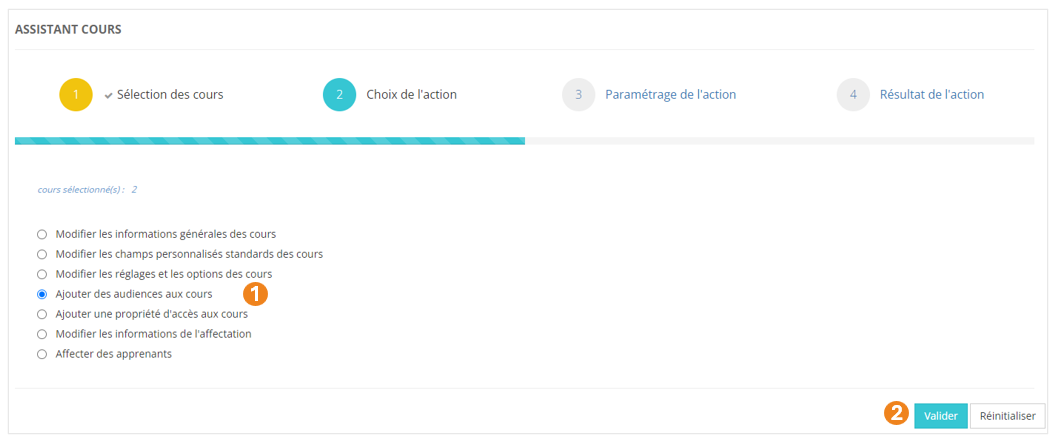Select the Affecter des apprenants option

[42, 354]
